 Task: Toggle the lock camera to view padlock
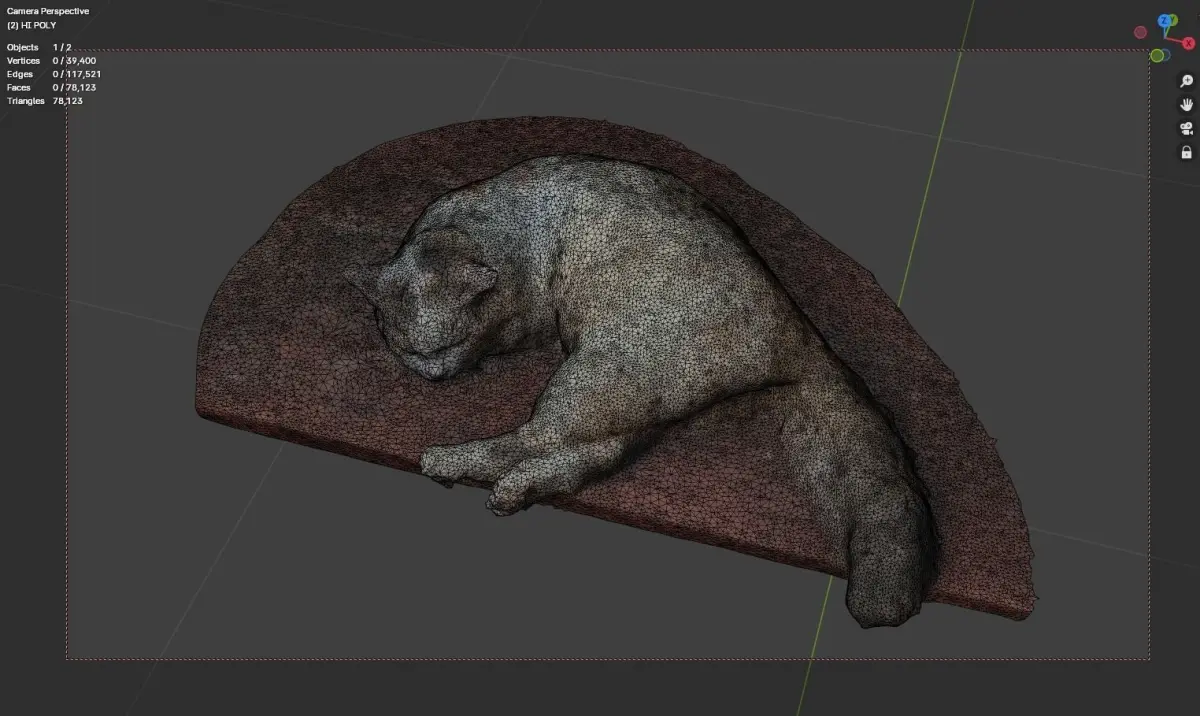[x=1186, y=153]
